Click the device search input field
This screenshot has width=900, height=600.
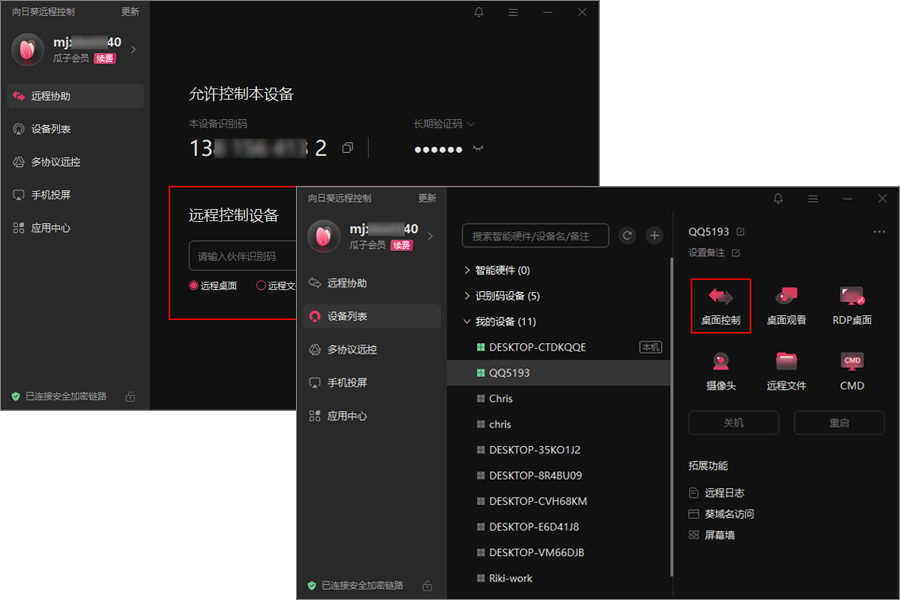(536, 236)
